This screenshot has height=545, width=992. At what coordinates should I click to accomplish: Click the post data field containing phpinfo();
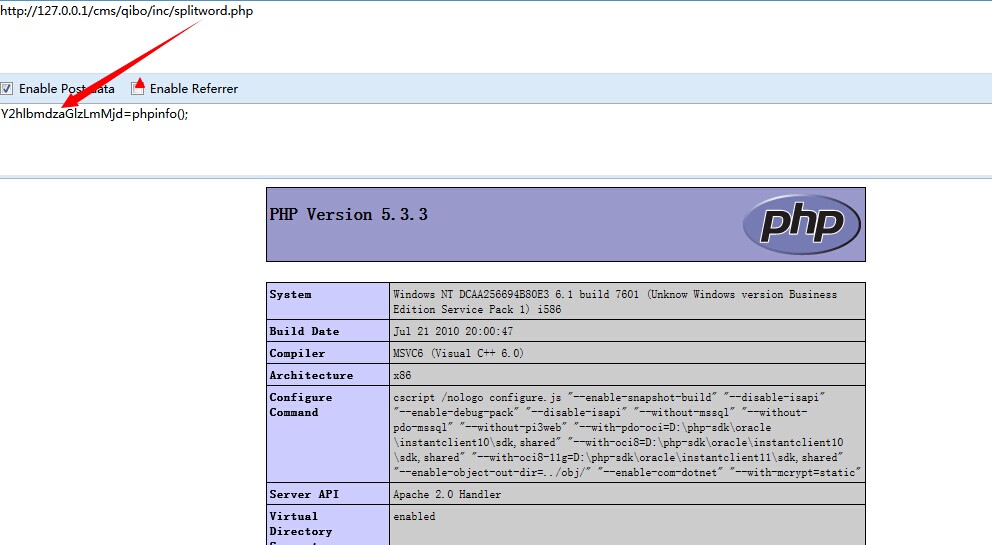point(496,140)
